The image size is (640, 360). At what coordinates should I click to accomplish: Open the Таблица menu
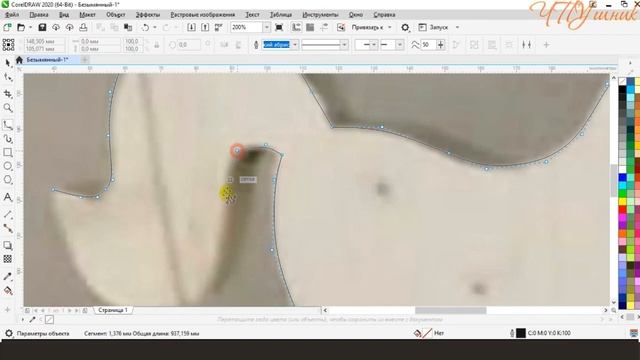click(x=281, y=15)
